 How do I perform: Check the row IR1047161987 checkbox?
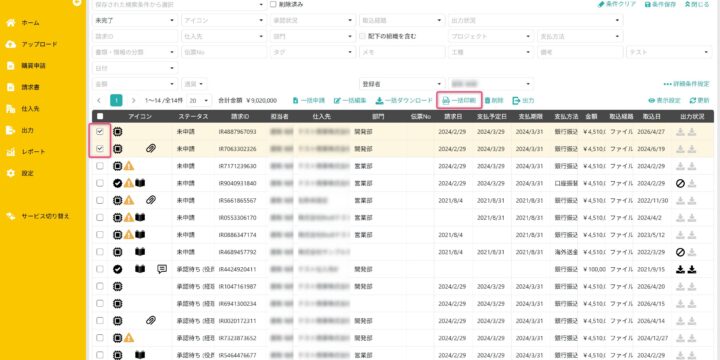pos(100,286)
